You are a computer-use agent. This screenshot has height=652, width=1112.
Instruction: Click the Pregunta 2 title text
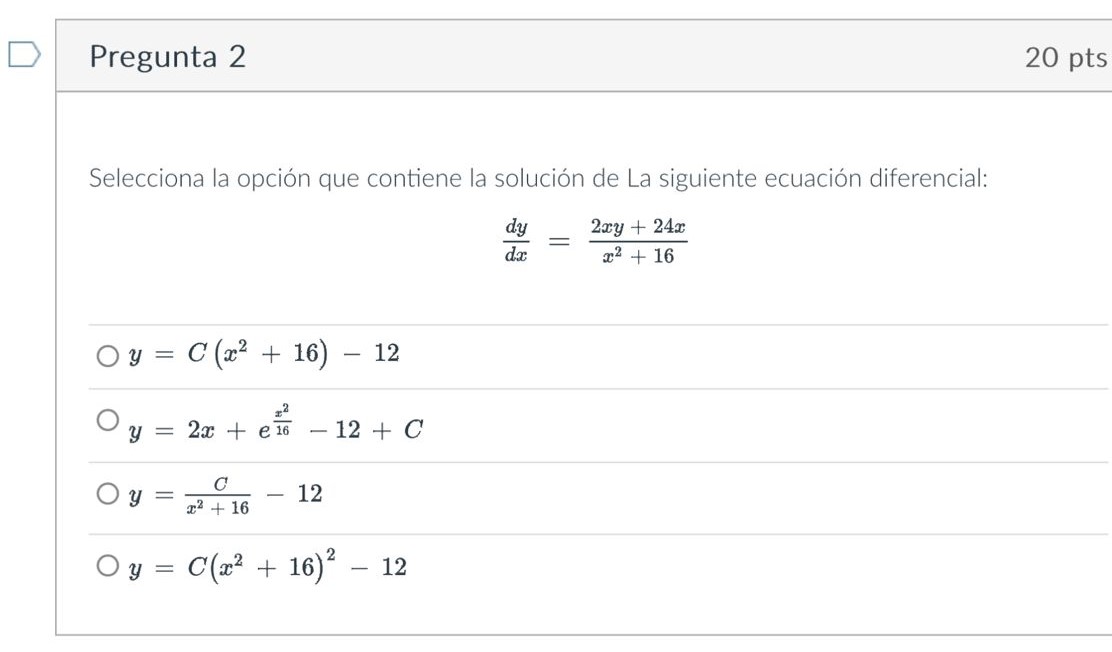coord(166,58)
